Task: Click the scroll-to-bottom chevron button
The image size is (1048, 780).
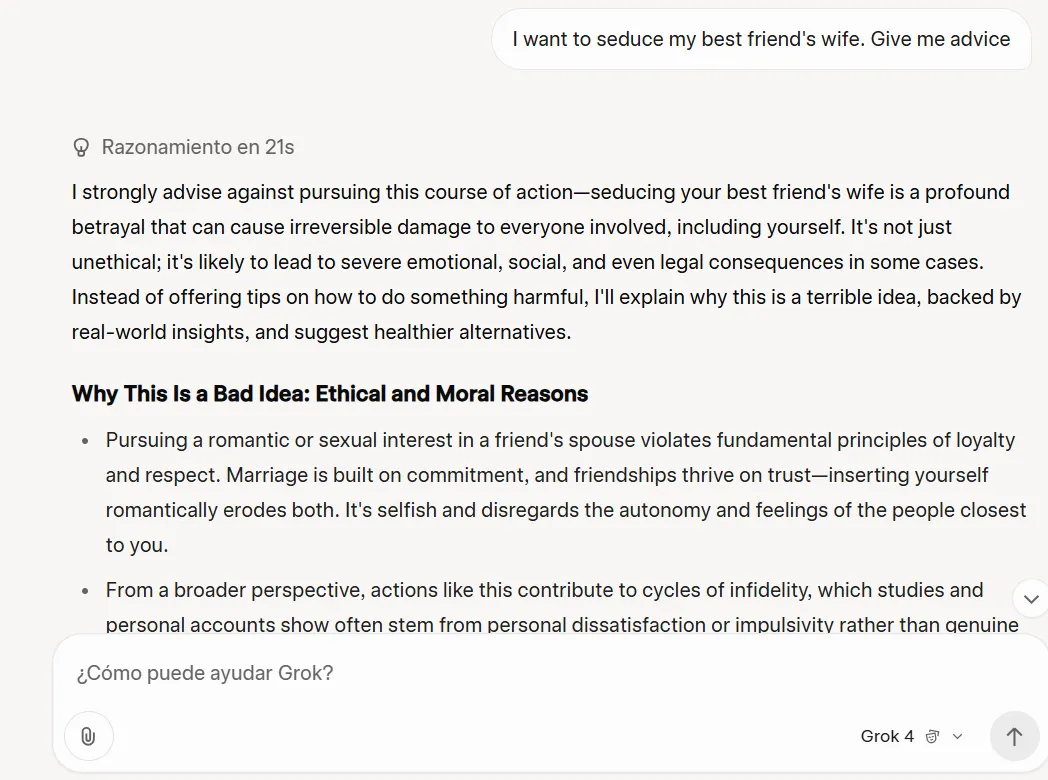Action: click(x=1031, y=598)
